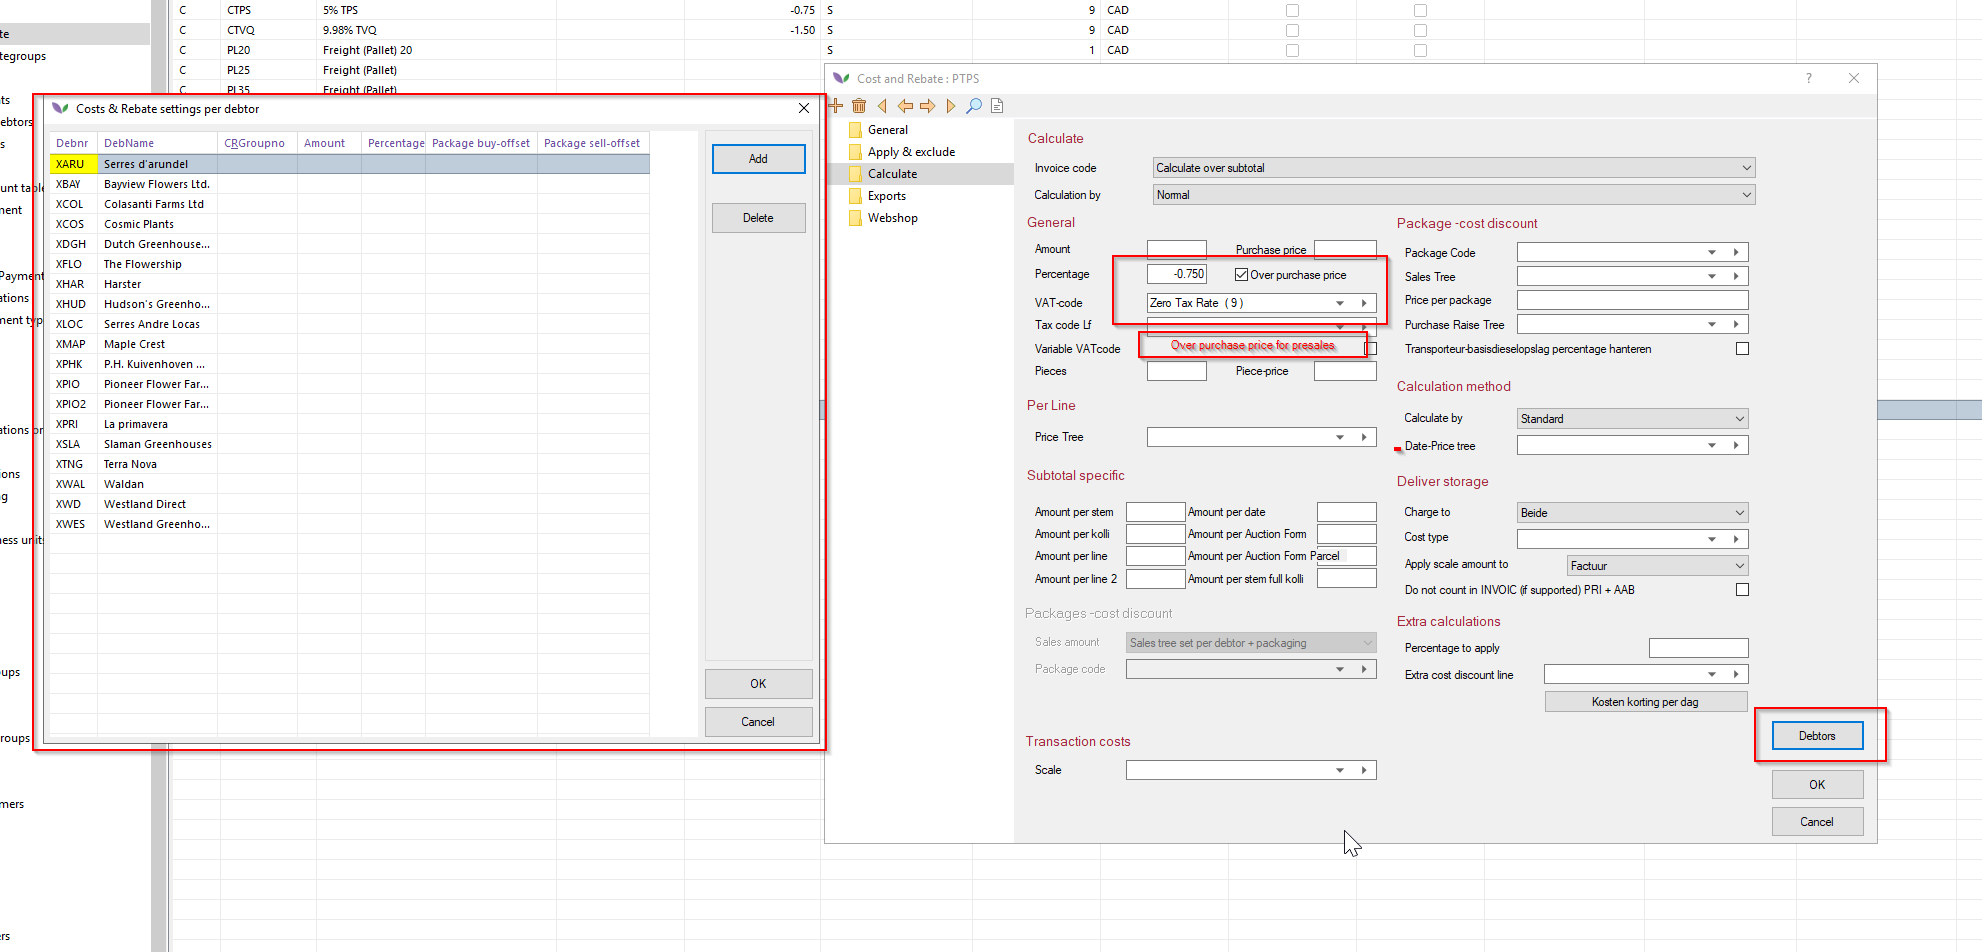Go to first record with triangle-left icon

[882, 106]
